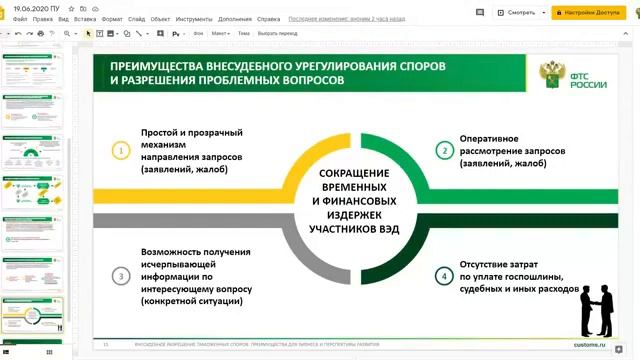Add a comment from the toolbar
Viewport: 640px width, 360px height.
[160, 33]
